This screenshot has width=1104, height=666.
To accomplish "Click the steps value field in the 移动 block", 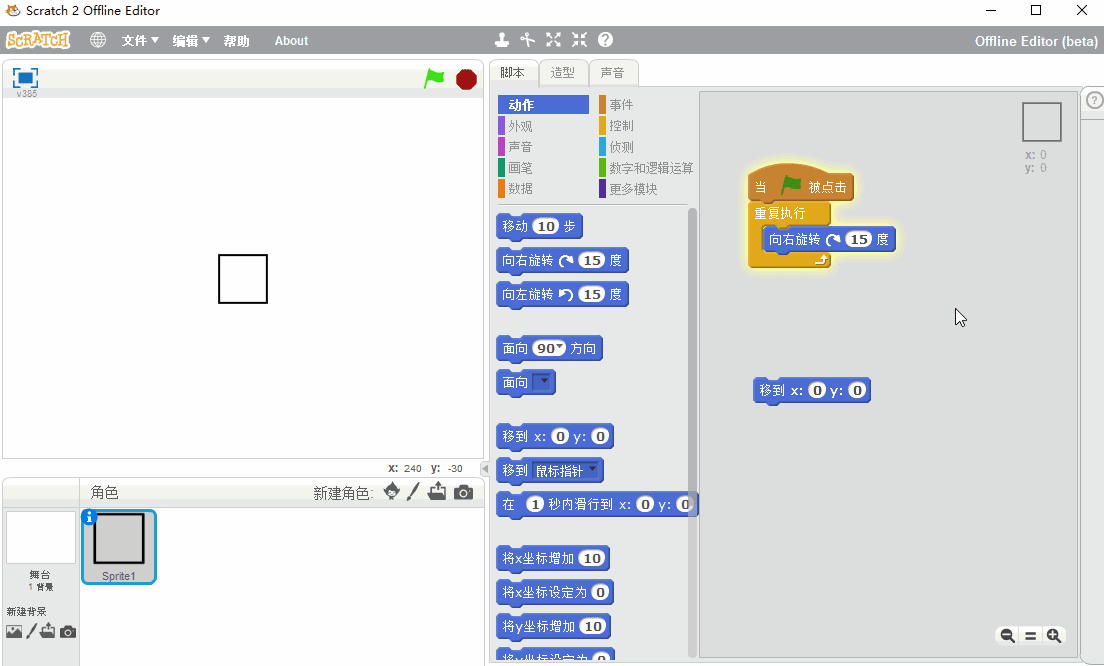I will [x=545, y=226].
